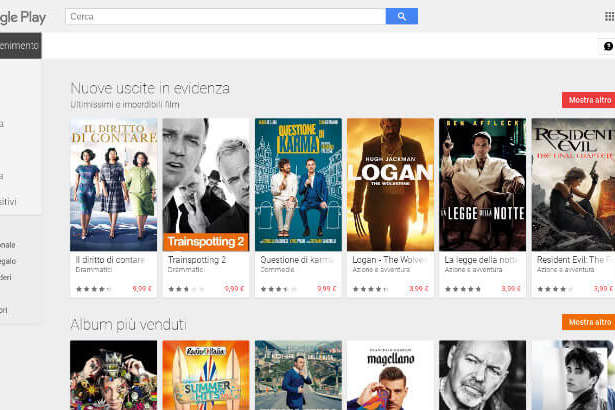Open the dark-haired young man album cover

(x=573, y=375)
